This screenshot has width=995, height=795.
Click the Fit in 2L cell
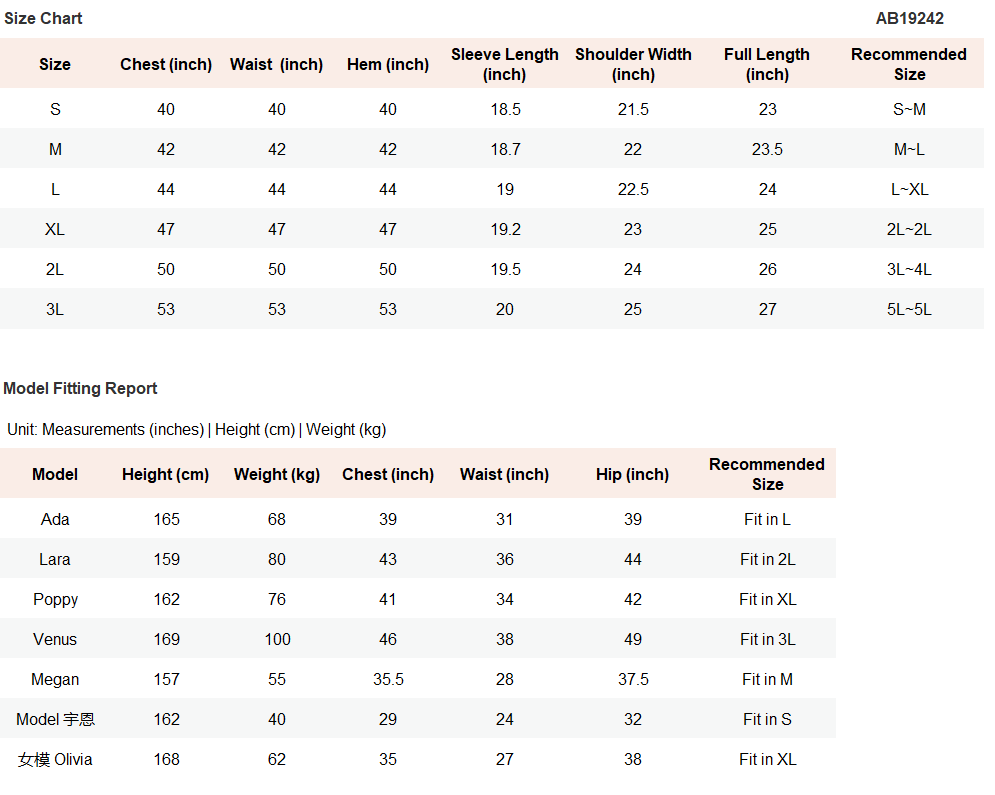pyautogui.click(x=768, y=559)
